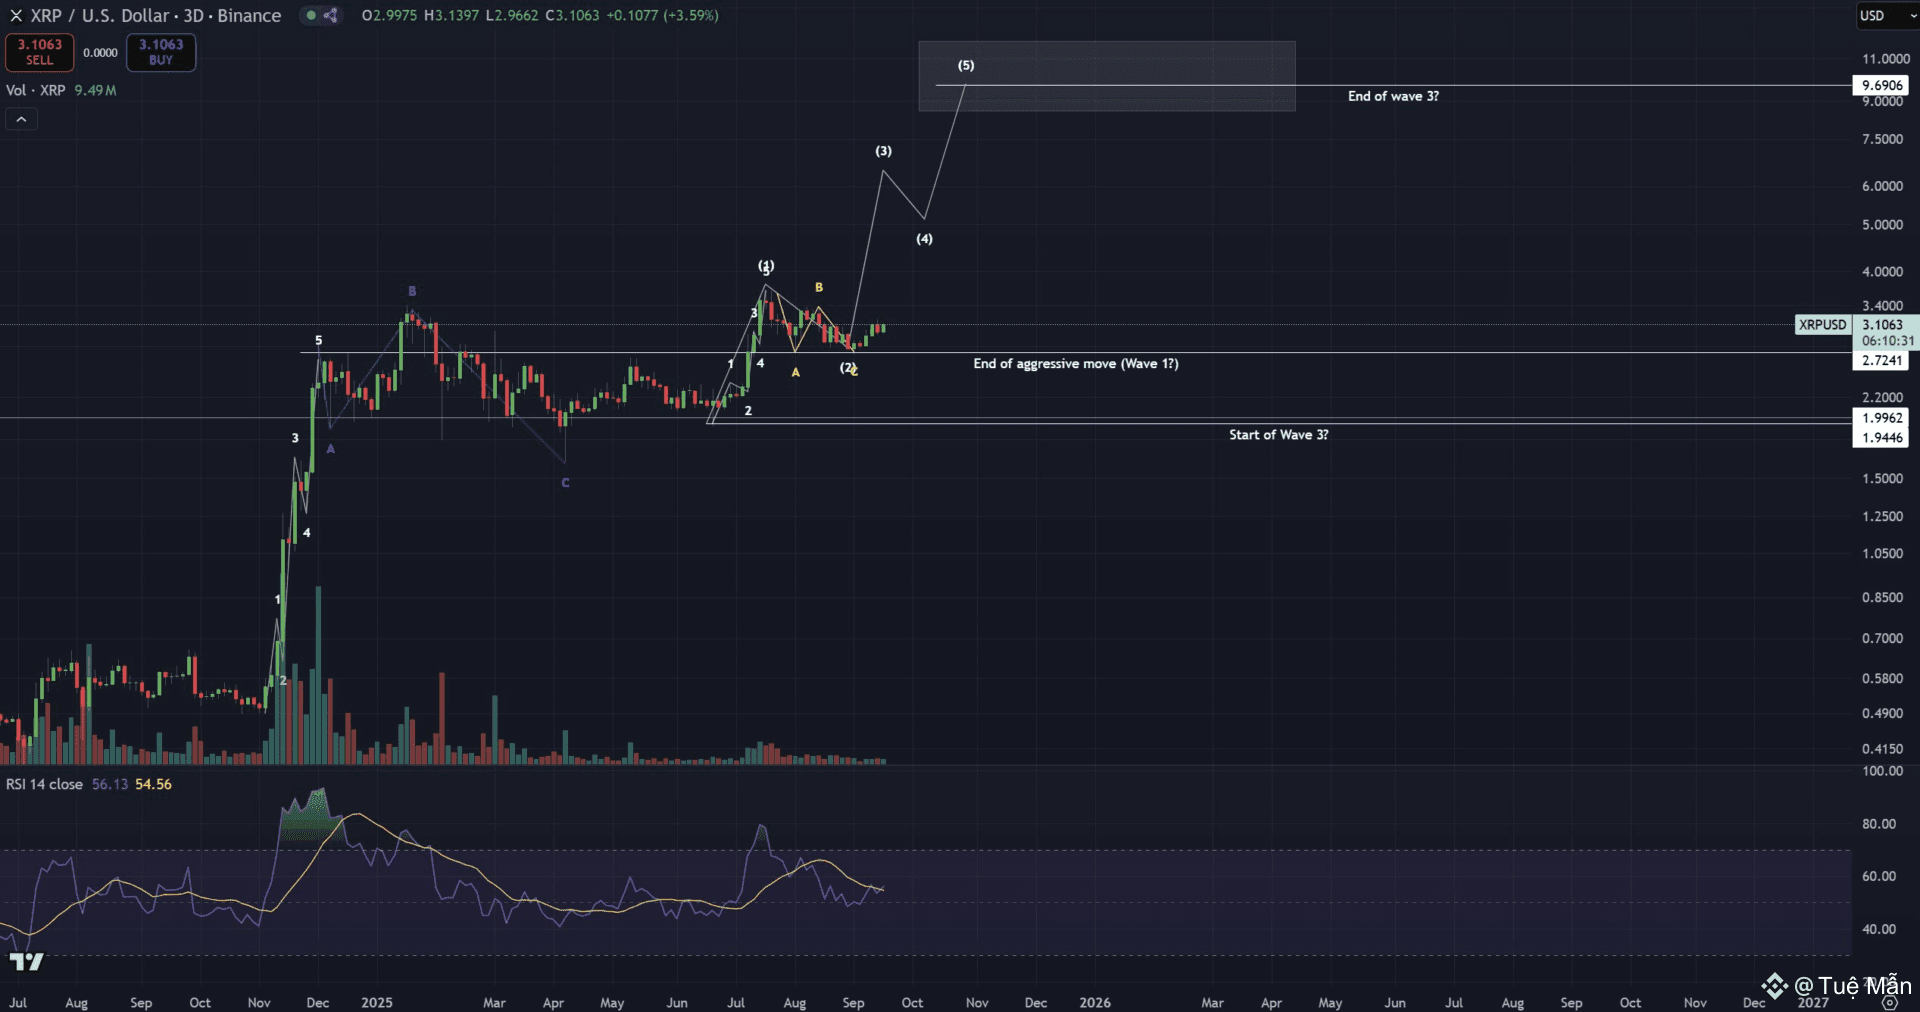
Task: Select the 'Start of Wave 3?' annotation
Action: [1279, 435]
